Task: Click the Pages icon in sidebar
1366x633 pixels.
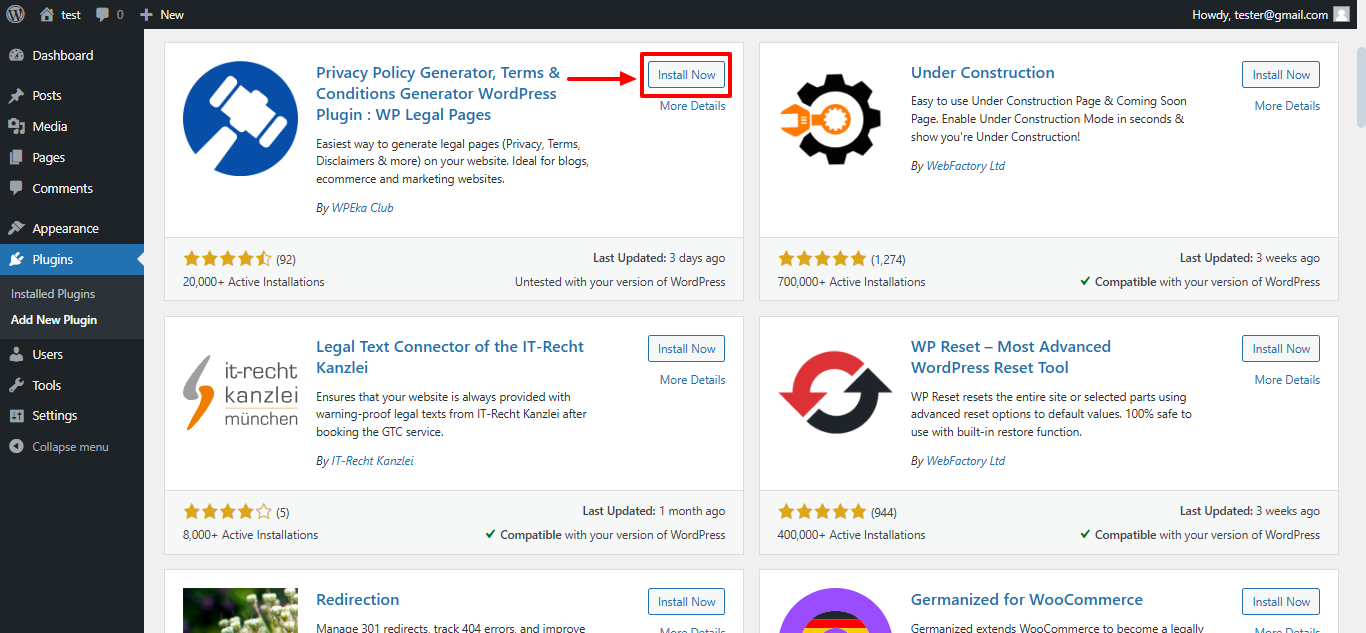Action: coord(16,157)
